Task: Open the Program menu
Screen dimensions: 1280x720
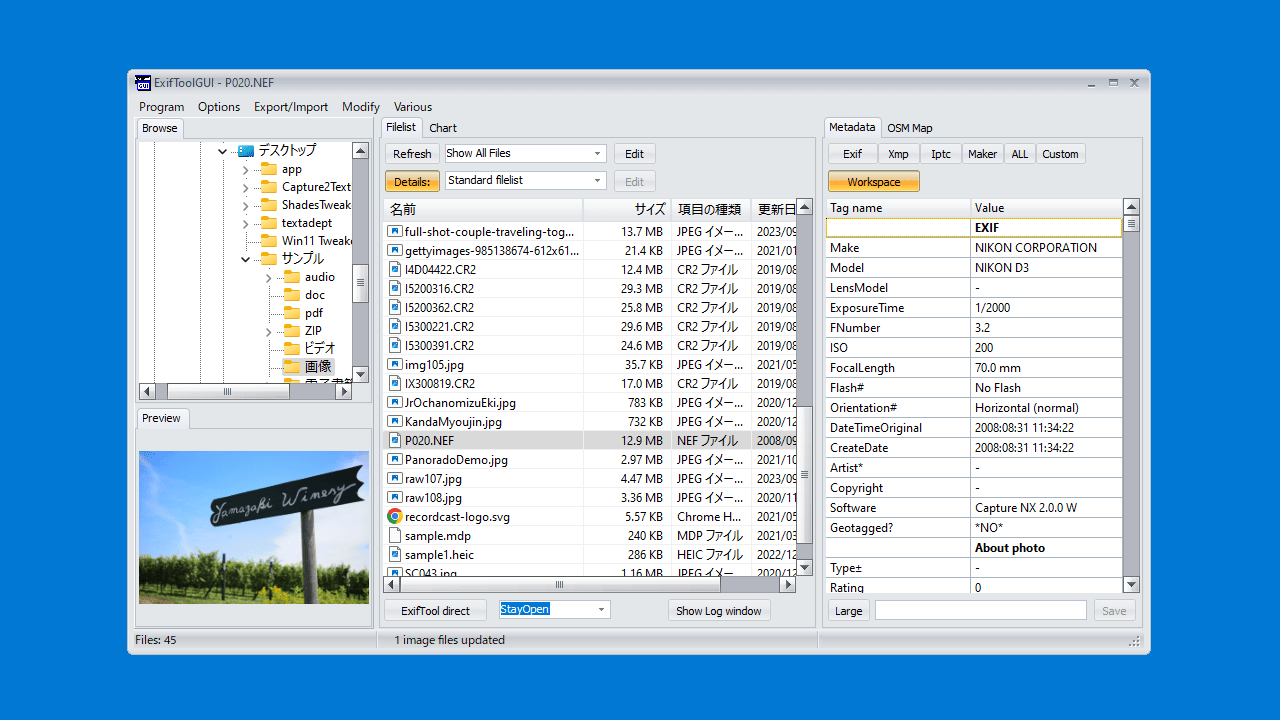Action: point(162,107)
